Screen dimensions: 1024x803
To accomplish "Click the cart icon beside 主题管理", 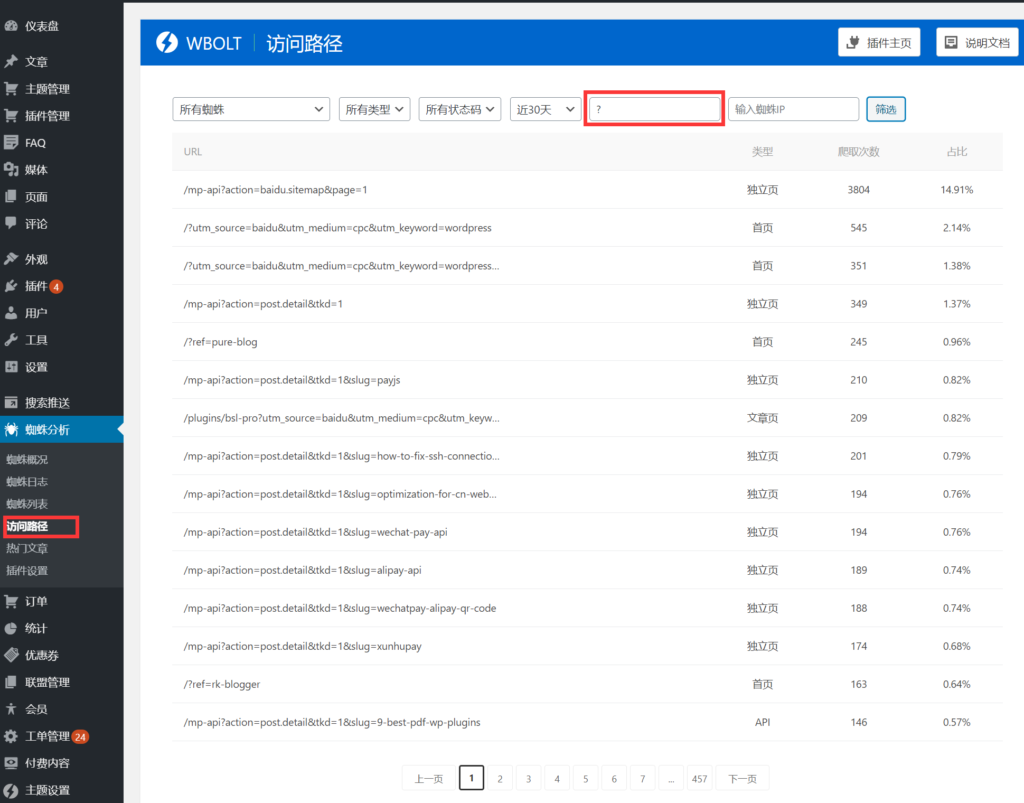I will (x=11, y=89).
